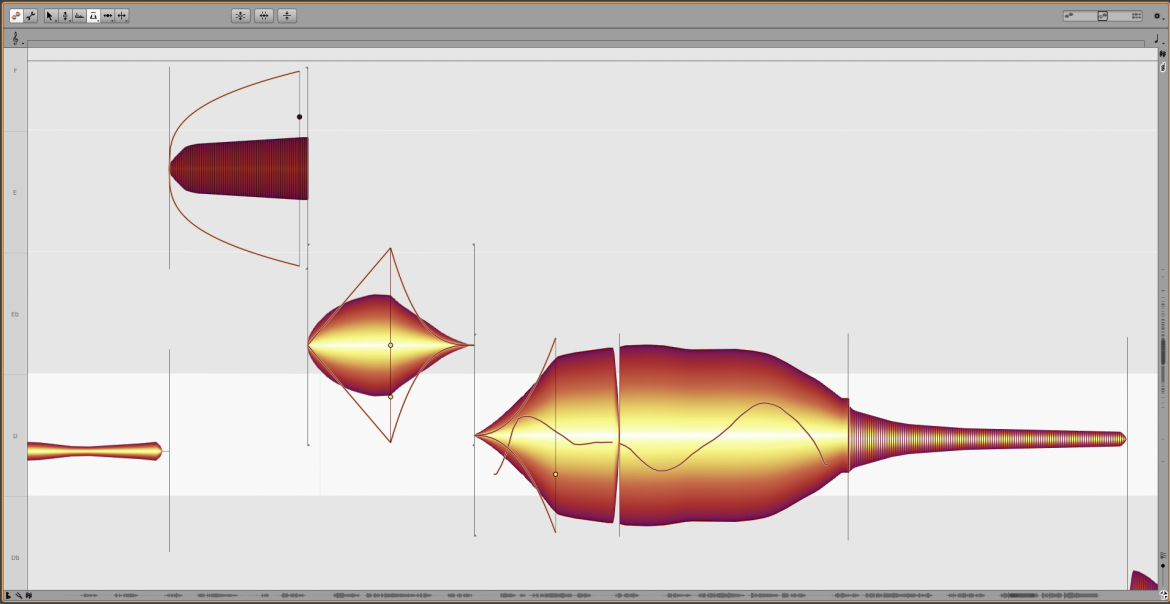The height and width of the screenshot is (604, 1170).
Task: Open the Amplitude tool sub-tool arrow
Action: [98, 20]
